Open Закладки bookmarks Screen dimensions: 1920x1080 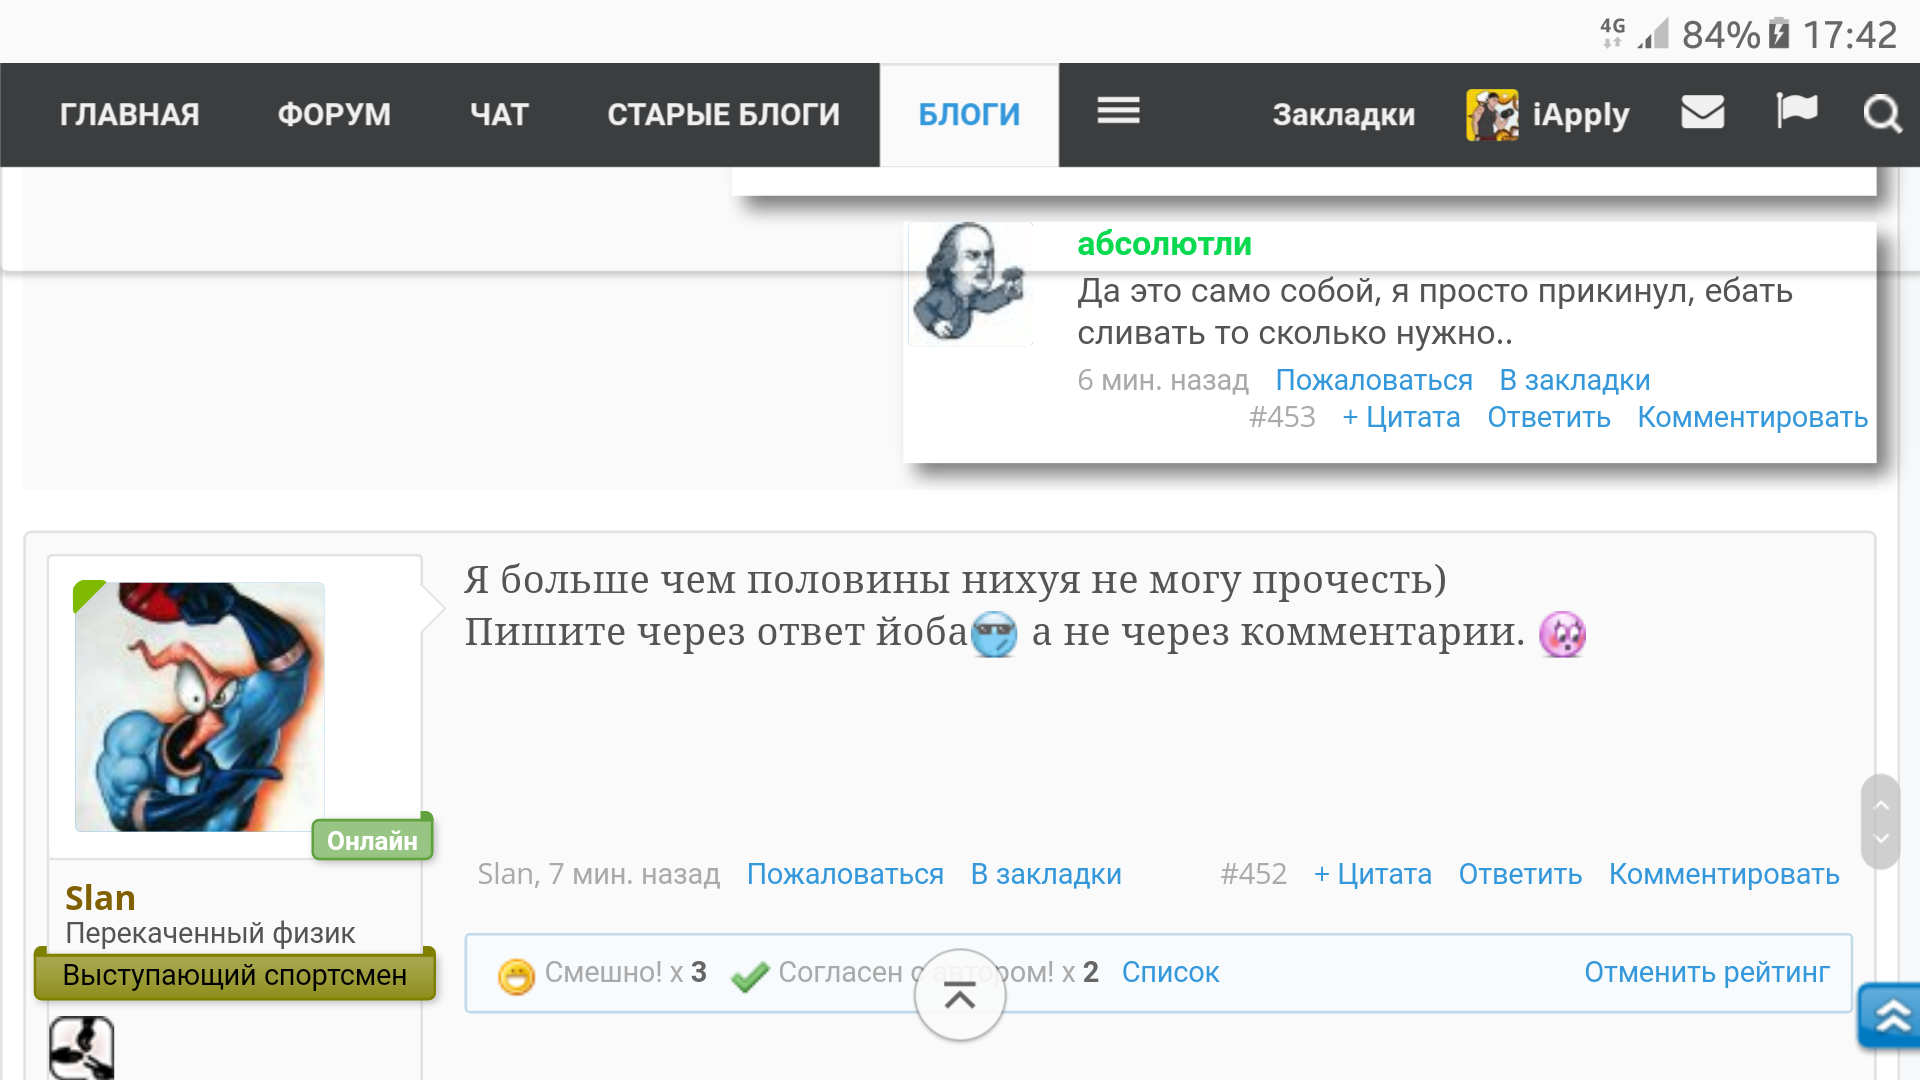[1343, 115]
